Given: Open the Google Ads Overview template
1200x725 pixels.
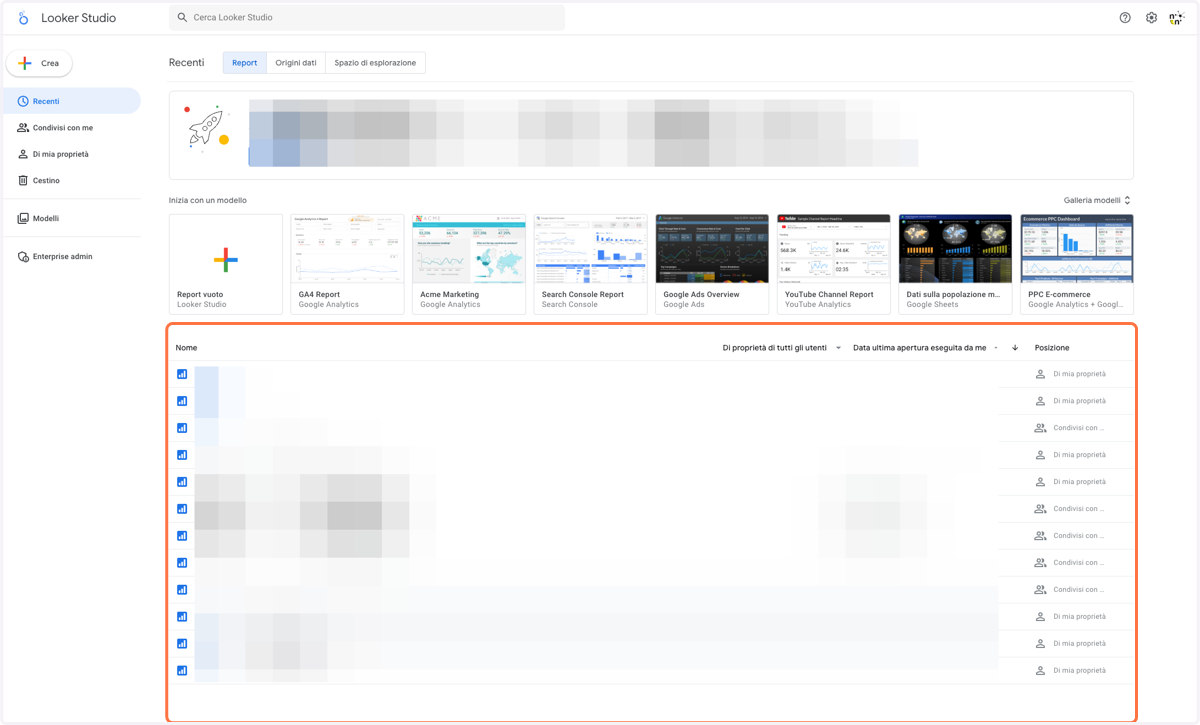Looking at the screenshot, I should [x=712, y=264].
